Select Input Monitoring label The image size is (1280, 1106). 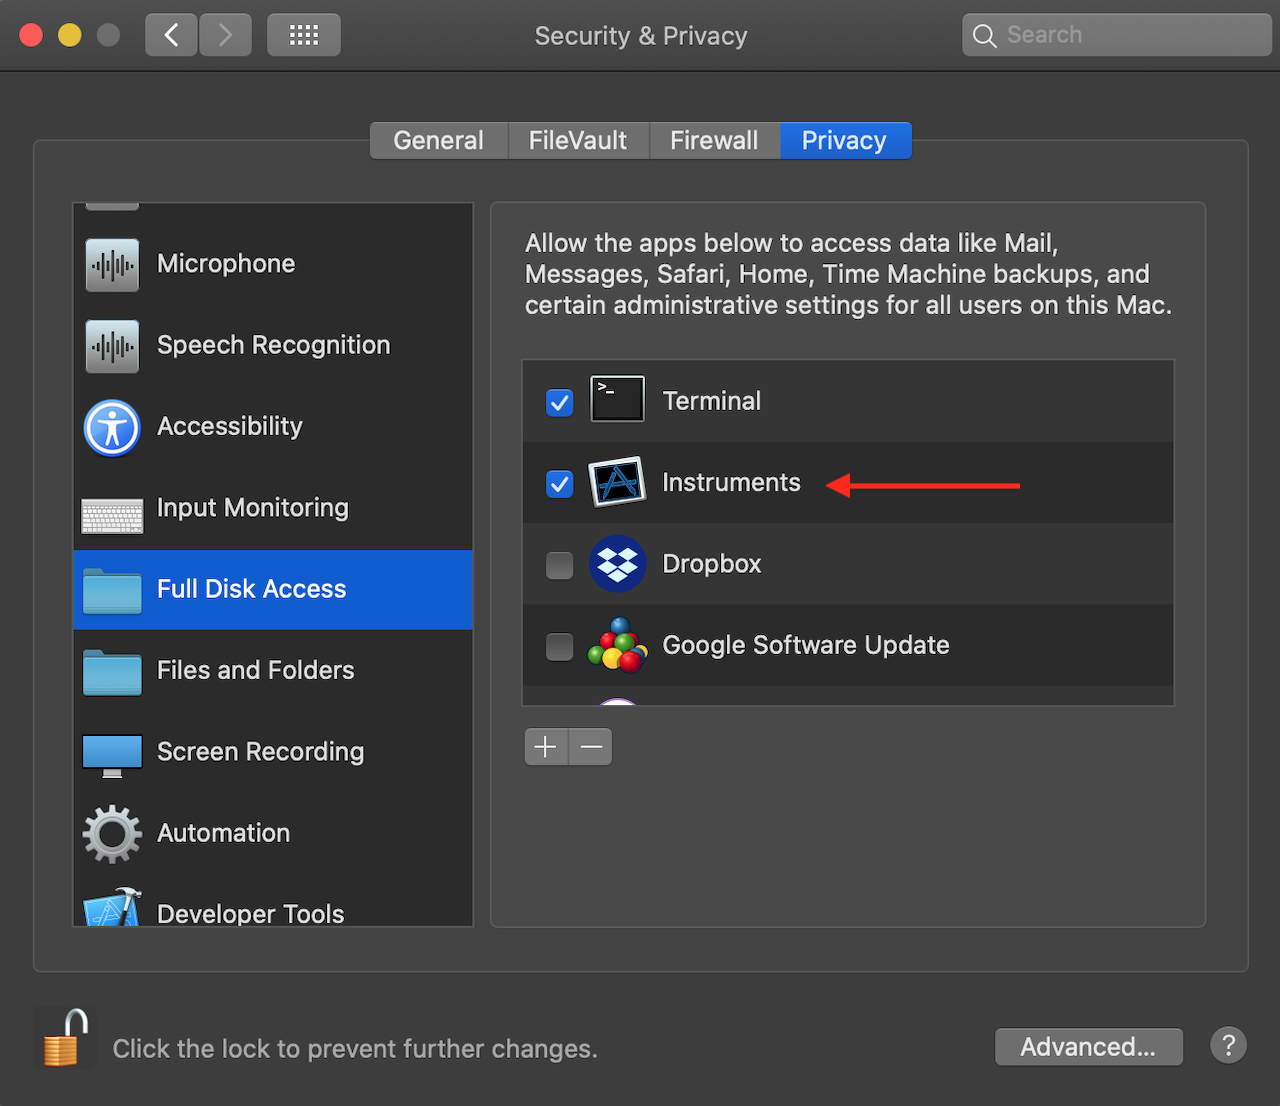click(x=253, y=508)
